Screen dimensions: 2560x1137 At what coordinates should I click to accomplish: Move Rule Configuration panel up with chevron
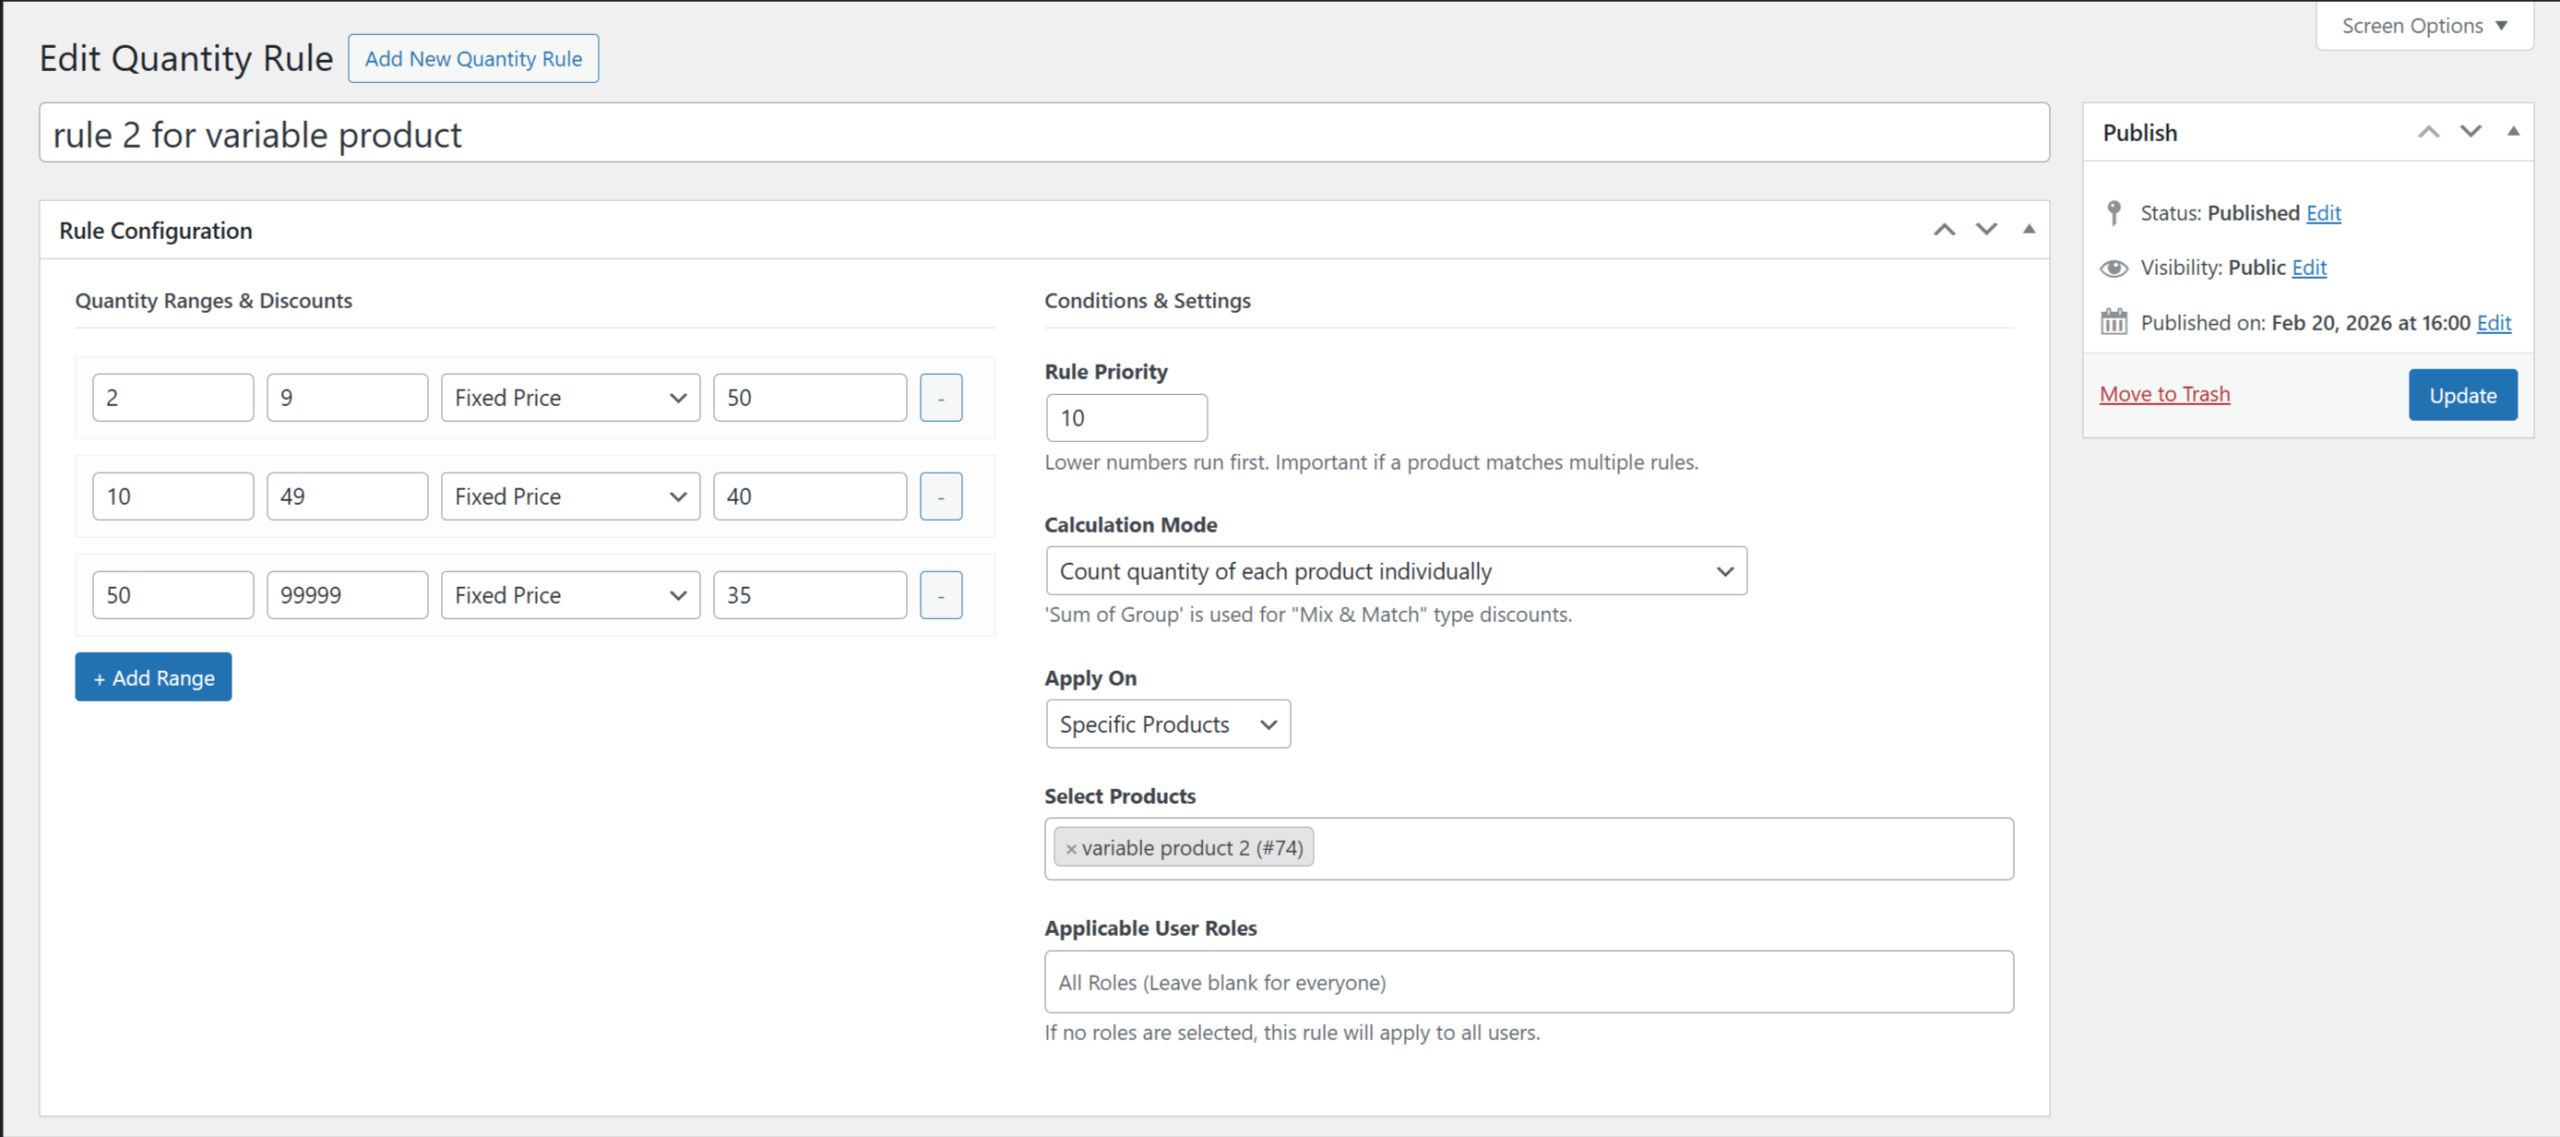(x=1943, y=229)
